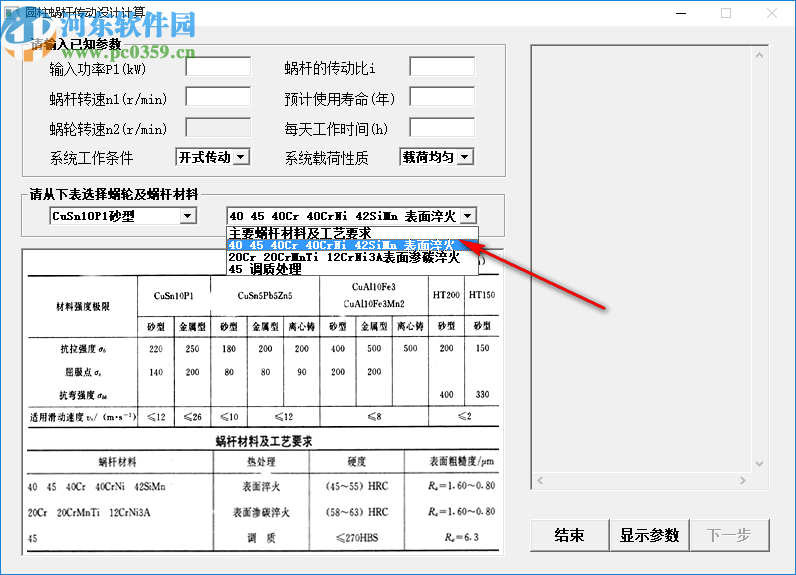Minimize the 圆柱蜗杆传动设计计算 window
This screenshot has width=796, height=575.
[681, 13]
